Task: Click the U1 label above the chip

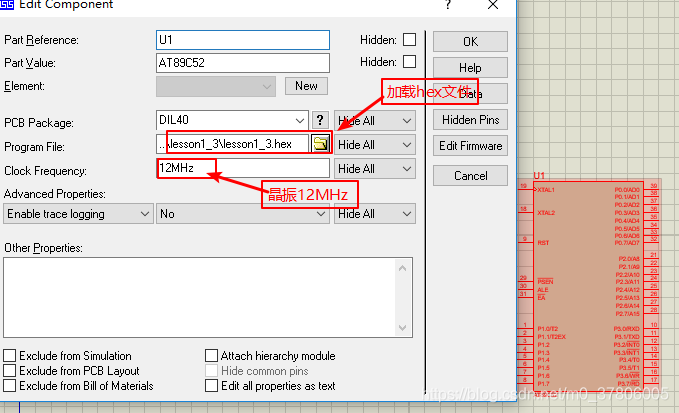Action: tap(539, 175)
